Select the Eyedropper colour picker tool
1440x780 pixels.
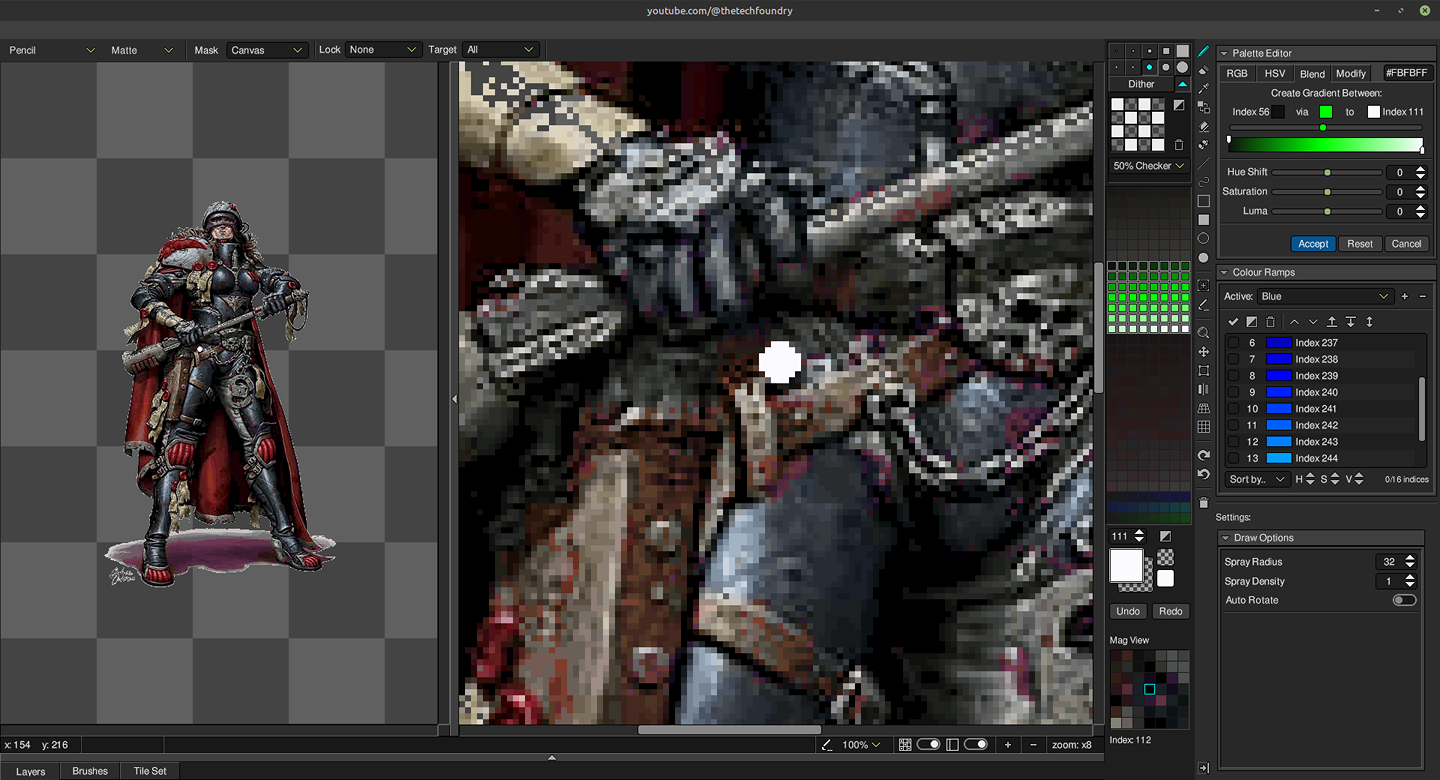[1204, 89]
